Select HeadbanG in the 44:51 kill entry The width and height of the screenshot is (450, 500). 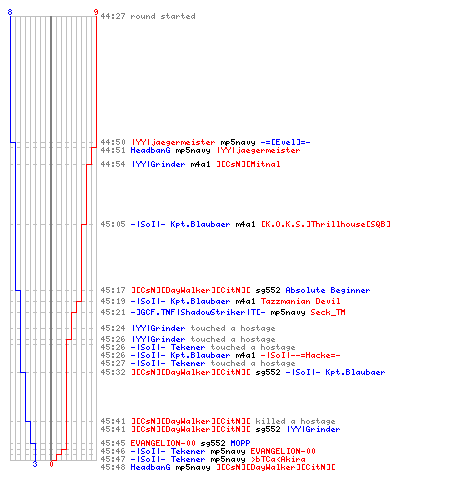(150, 150)
